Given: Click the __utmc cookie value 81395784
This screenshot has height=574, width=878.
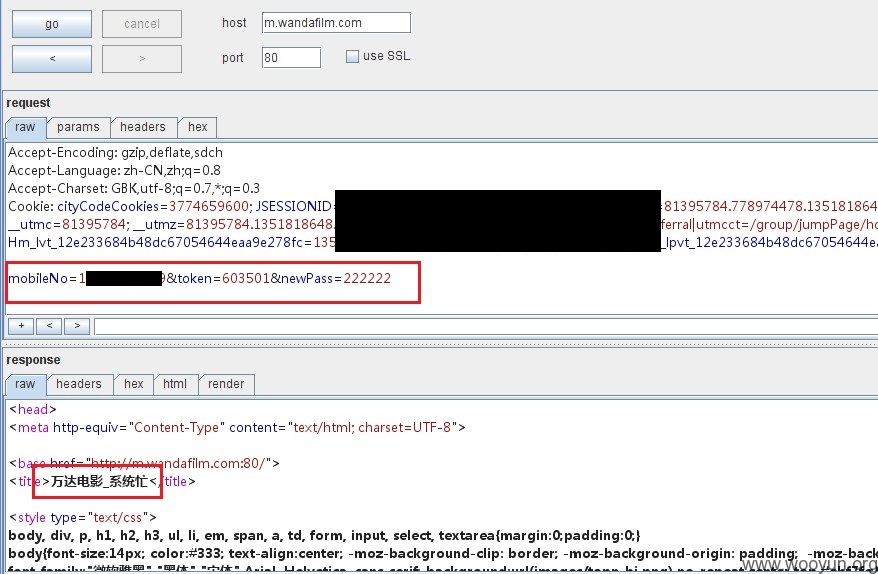Looking at the screenshot, I should 94,225.
